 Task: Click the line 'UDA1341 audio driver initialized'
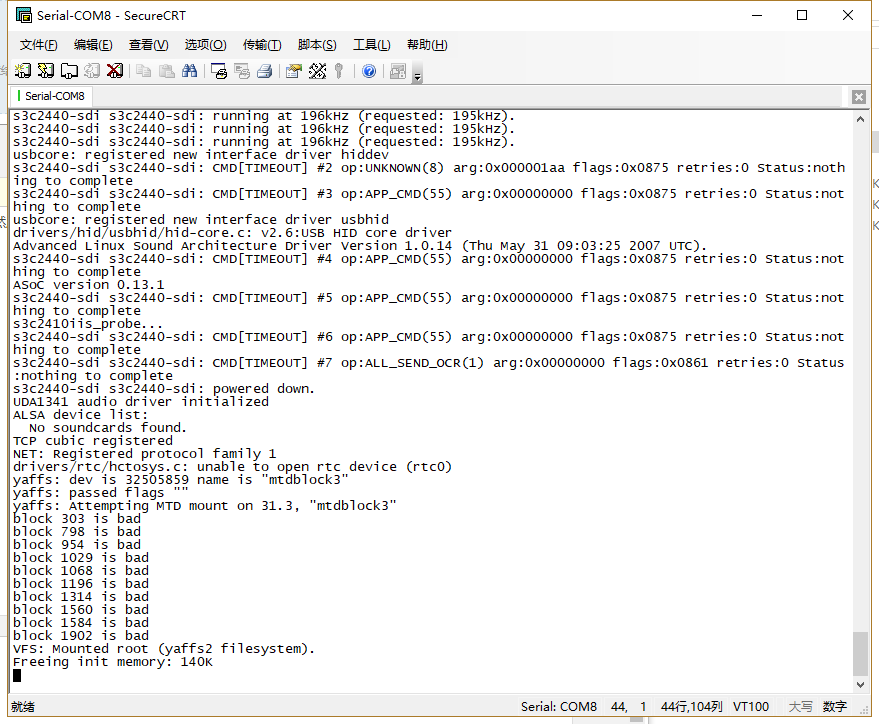[x=141, y=402]
